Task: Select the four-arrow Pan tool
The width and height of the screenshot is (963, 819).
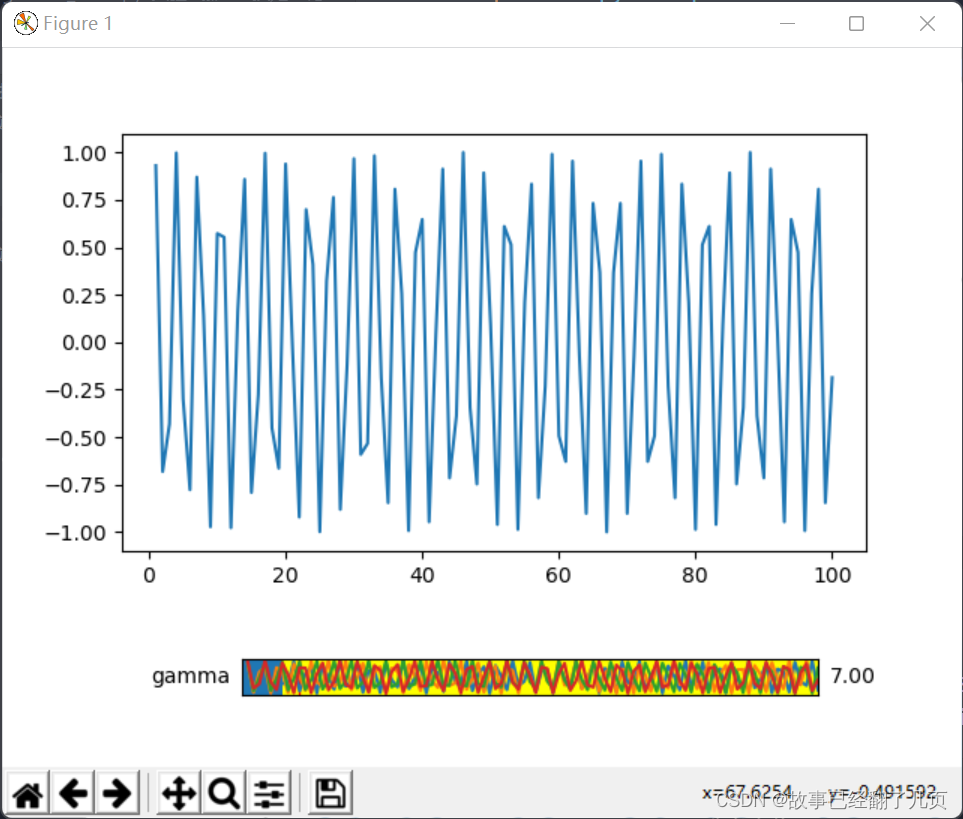Action: pyautogui.click(x=177, y=792)
